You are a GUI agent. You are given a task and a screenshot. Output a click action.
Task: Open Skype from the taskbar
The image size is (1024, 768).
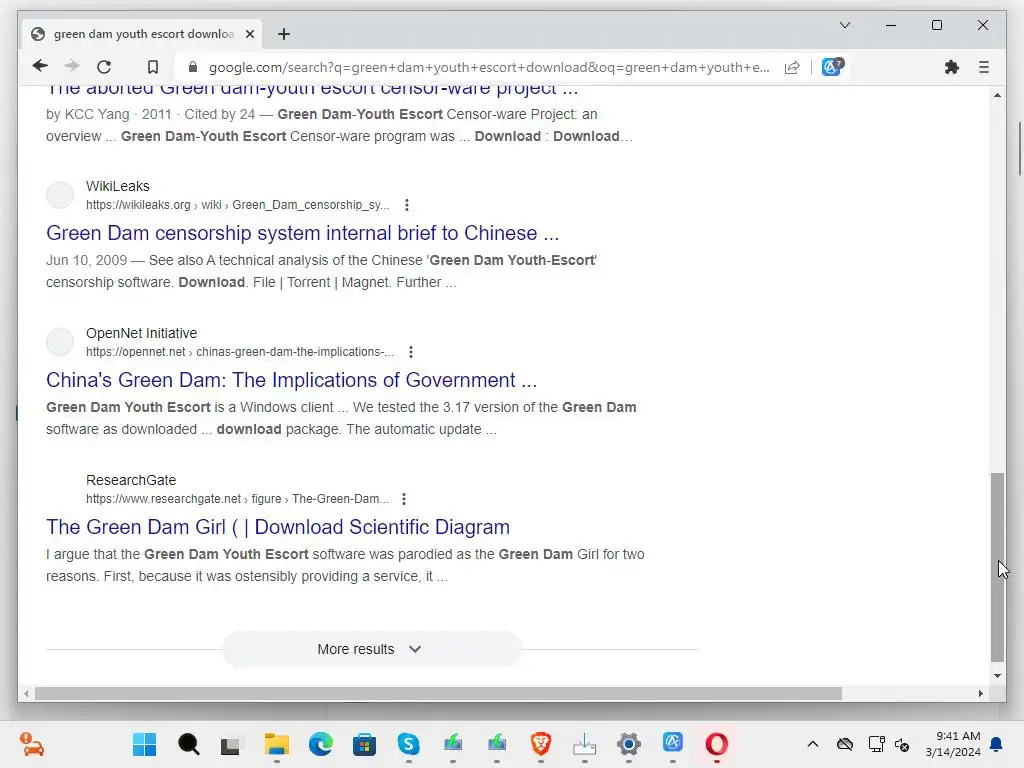coord(408,744)
